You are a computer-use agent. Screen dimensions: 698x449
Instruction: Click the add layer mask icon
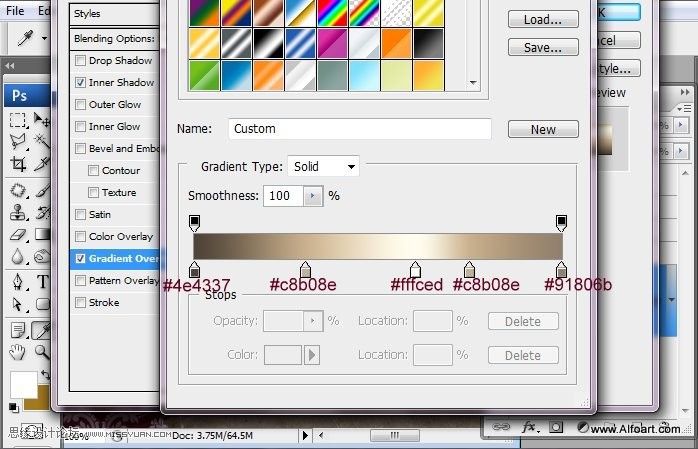coord(556,427)
